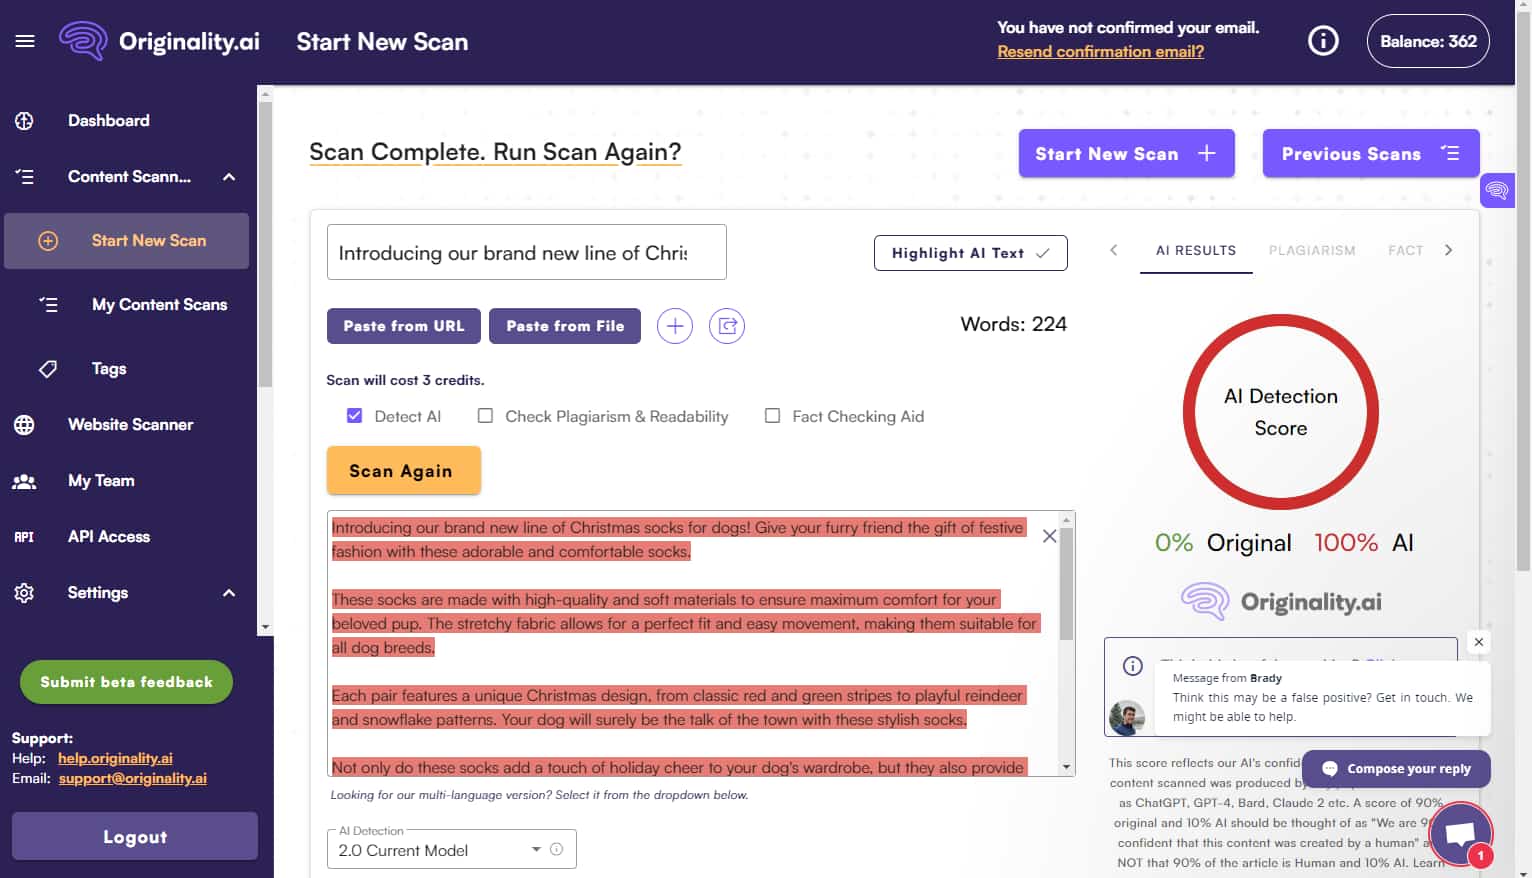Select the AI Results tab
This screenshot has height=878, width=1532.
coord(1196,250)
